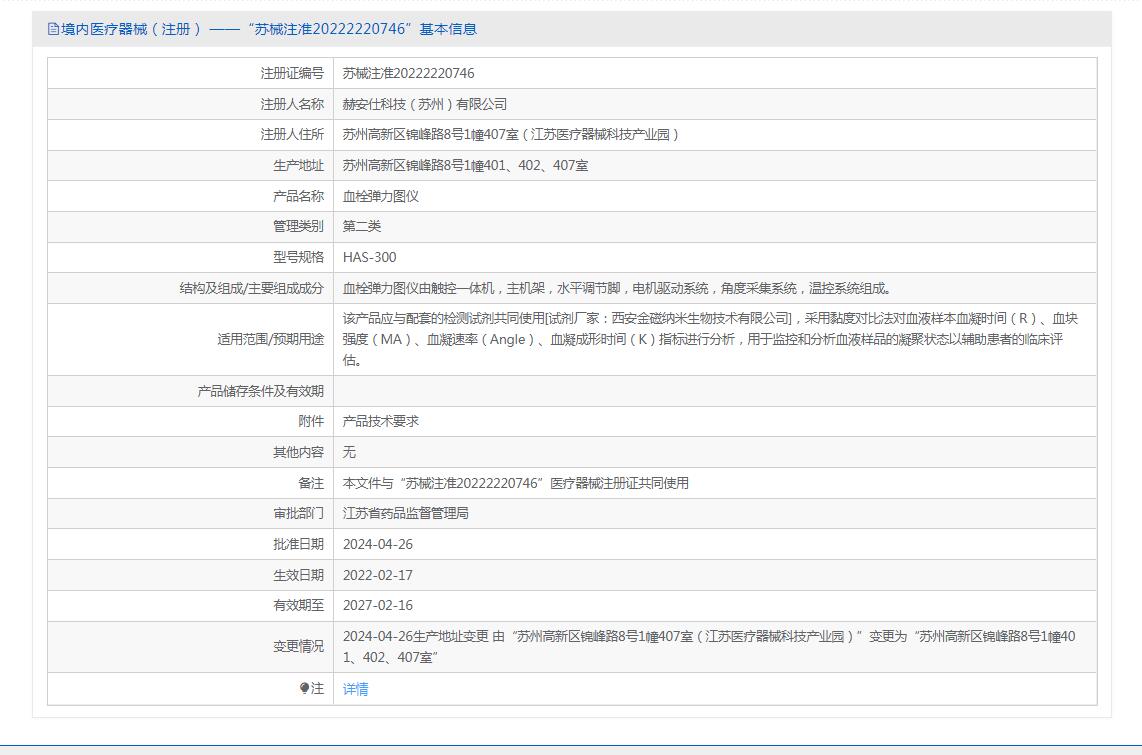Select expiry date 2027-02-16

tap(377, 605)
